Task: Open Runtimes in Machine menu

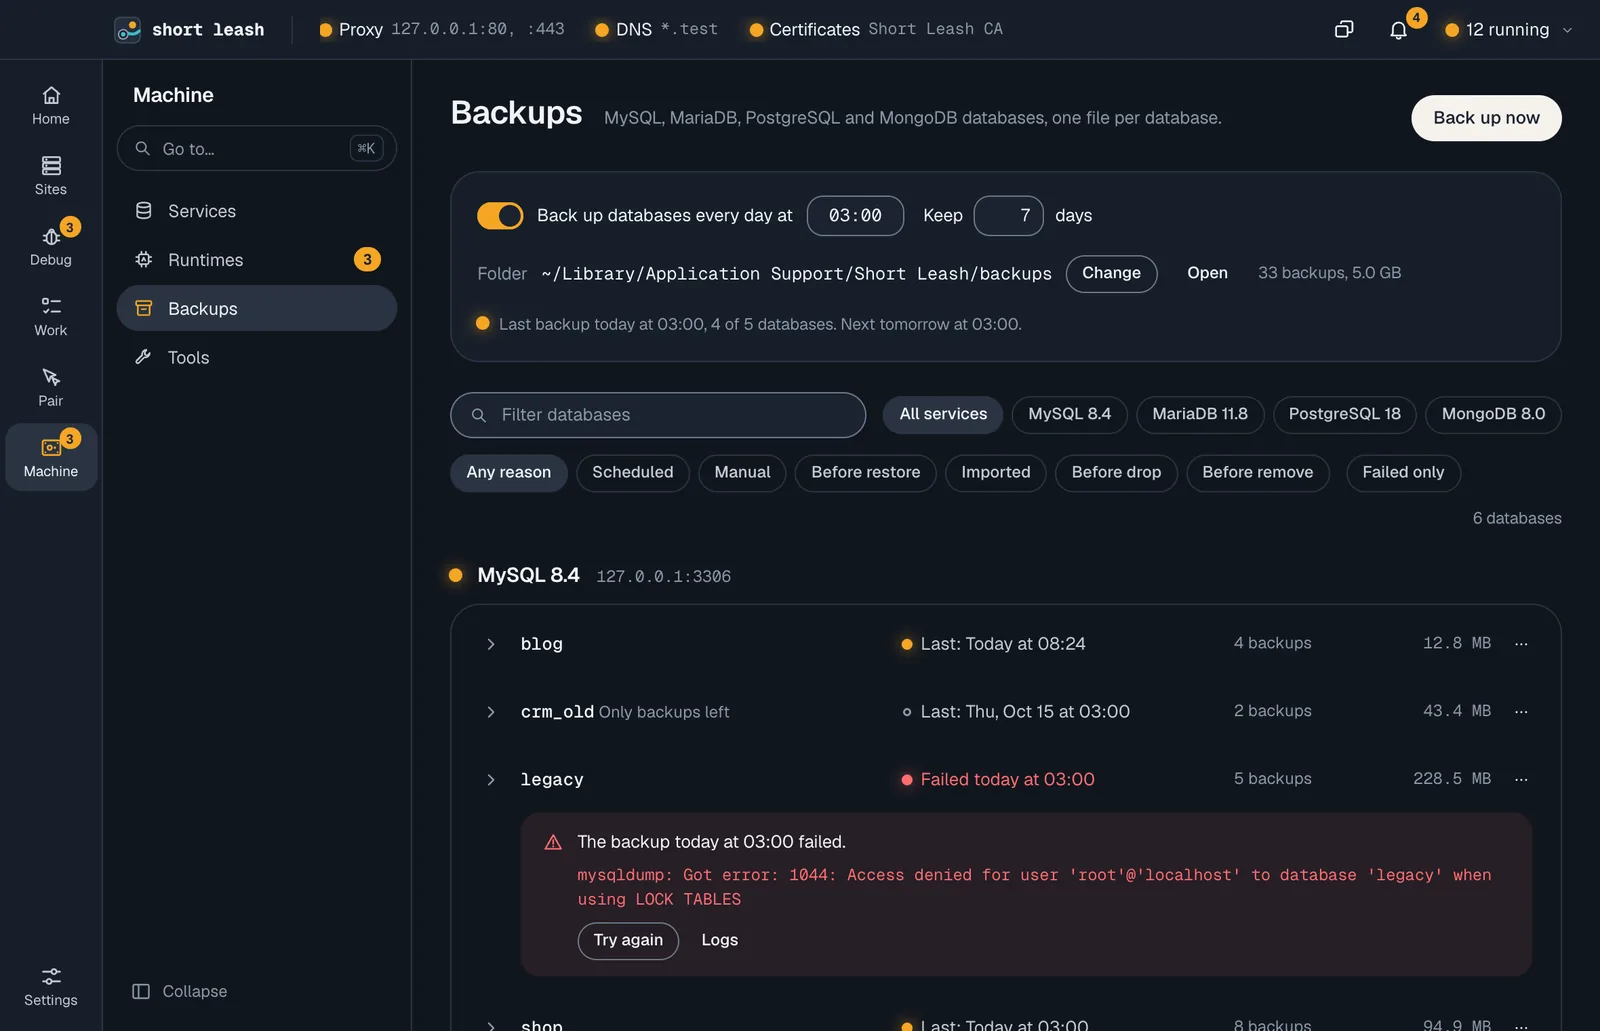Action: [257, 260]
